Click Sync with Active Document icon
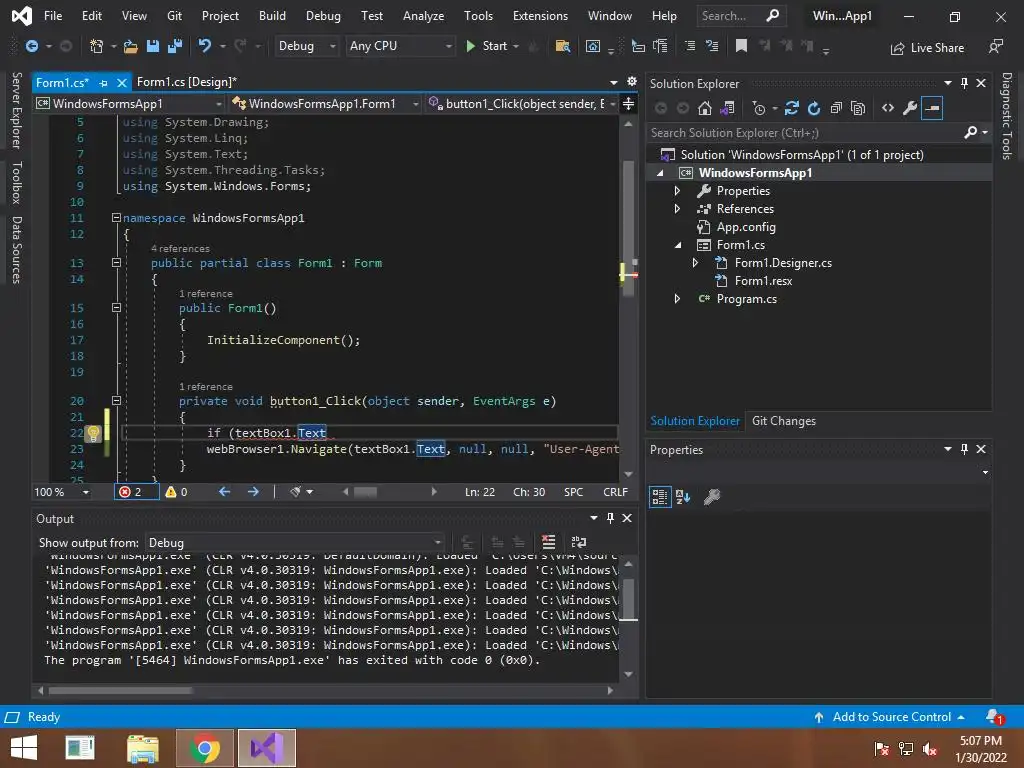The image size is (1024, 768). pyautogui.click(x=792, y=108)
